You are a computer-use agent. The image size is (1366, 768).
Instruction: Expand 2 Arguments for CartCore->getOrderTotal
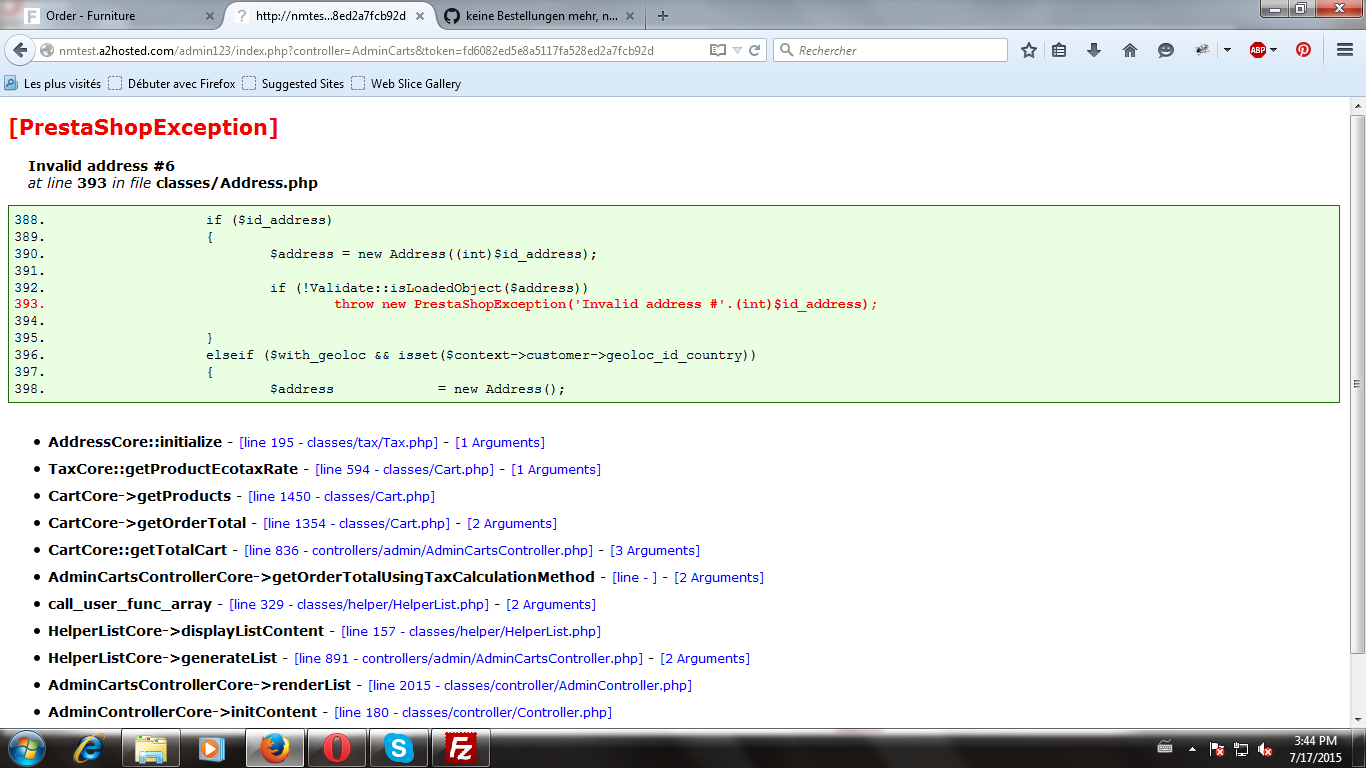point(512,523)
